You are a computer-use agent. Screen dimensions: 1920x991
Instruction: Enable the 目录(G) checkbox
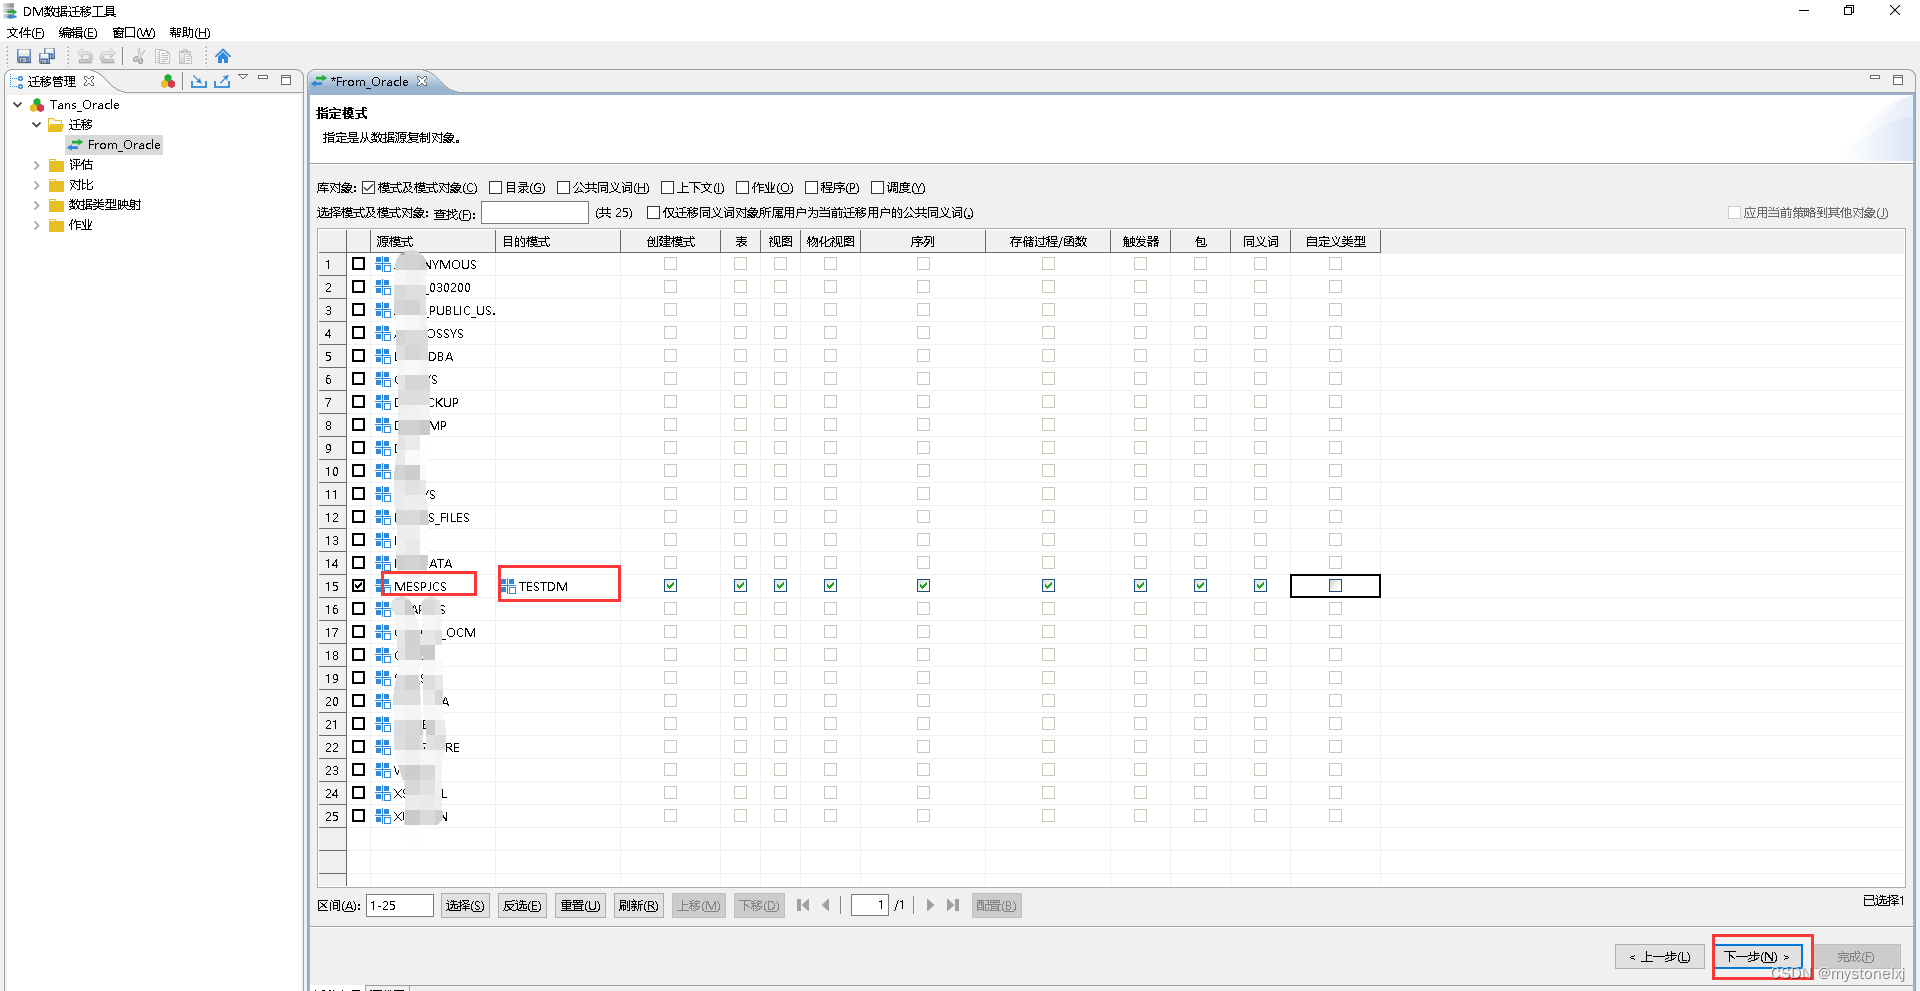(x=496, y=187)
